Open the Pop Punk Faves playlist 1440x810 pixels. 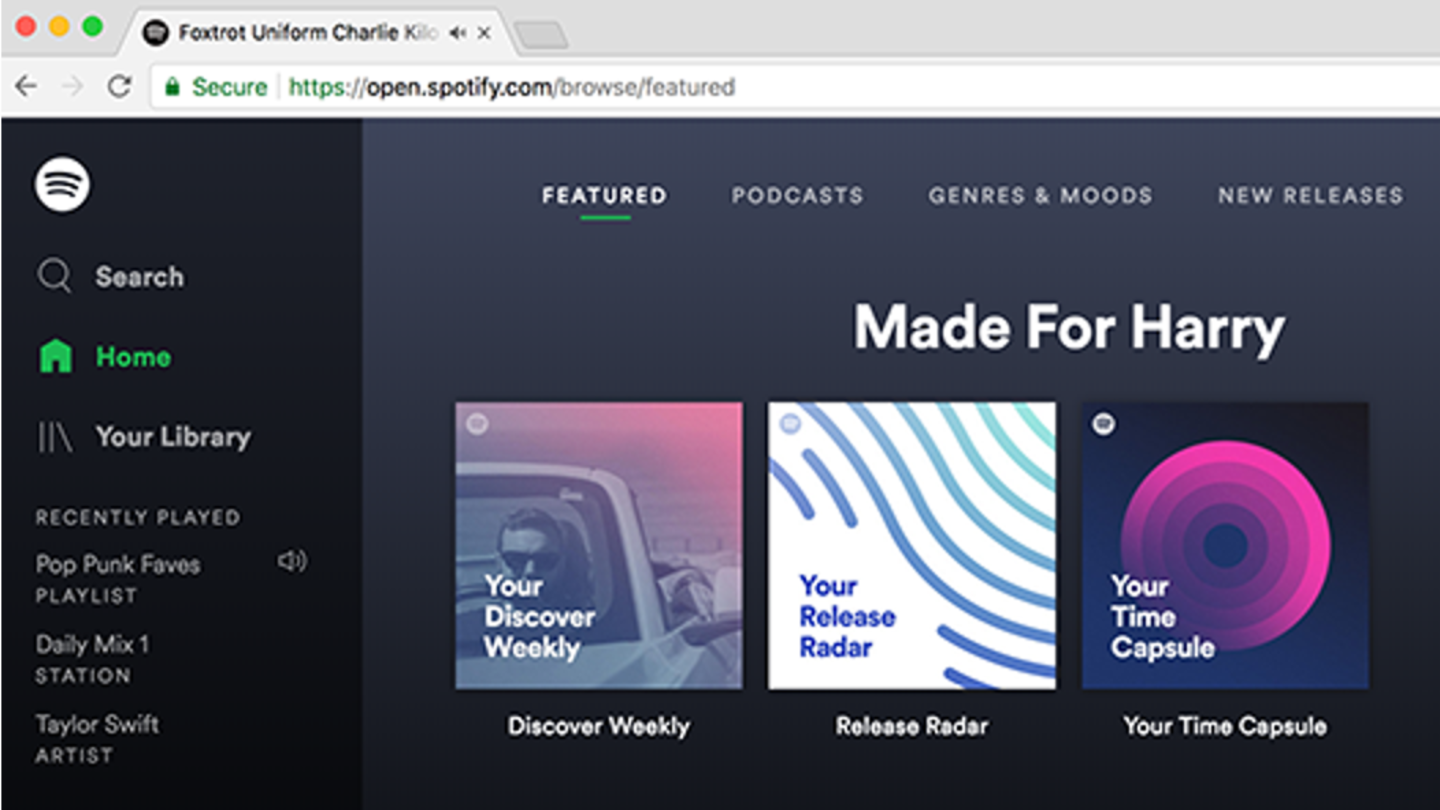pyautogui.click(x=118, y=564)
